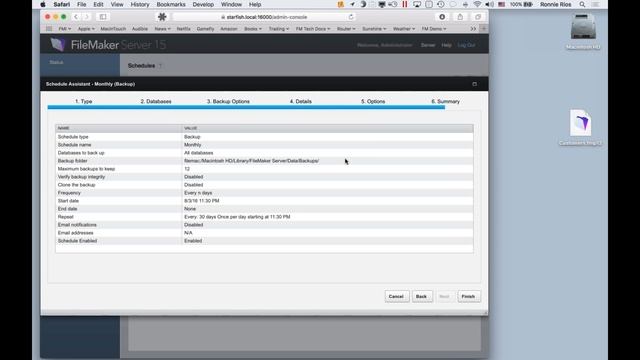Open the Edit menu
Image resolution: width=640 pixels, height=360 pixels.
[98, 4]
